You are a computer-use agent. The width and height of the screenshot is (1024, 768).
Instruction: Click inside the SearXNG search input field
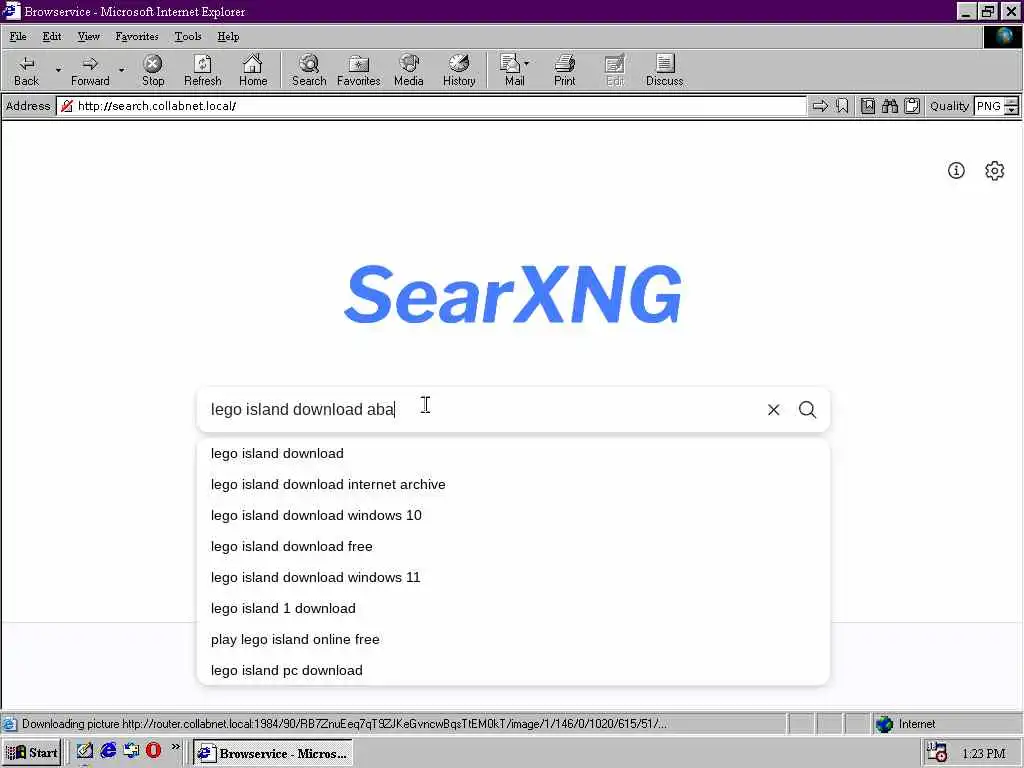tap(480, 409)
